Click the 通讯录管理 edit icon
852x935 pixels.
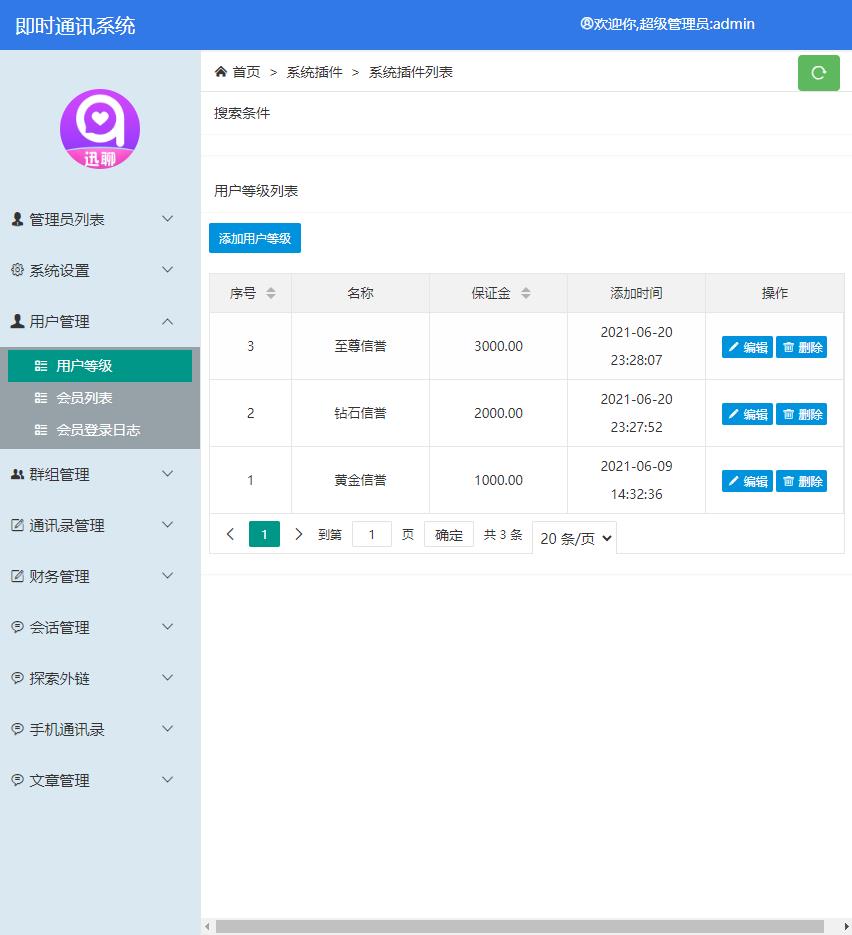click(x=17, y=525)
